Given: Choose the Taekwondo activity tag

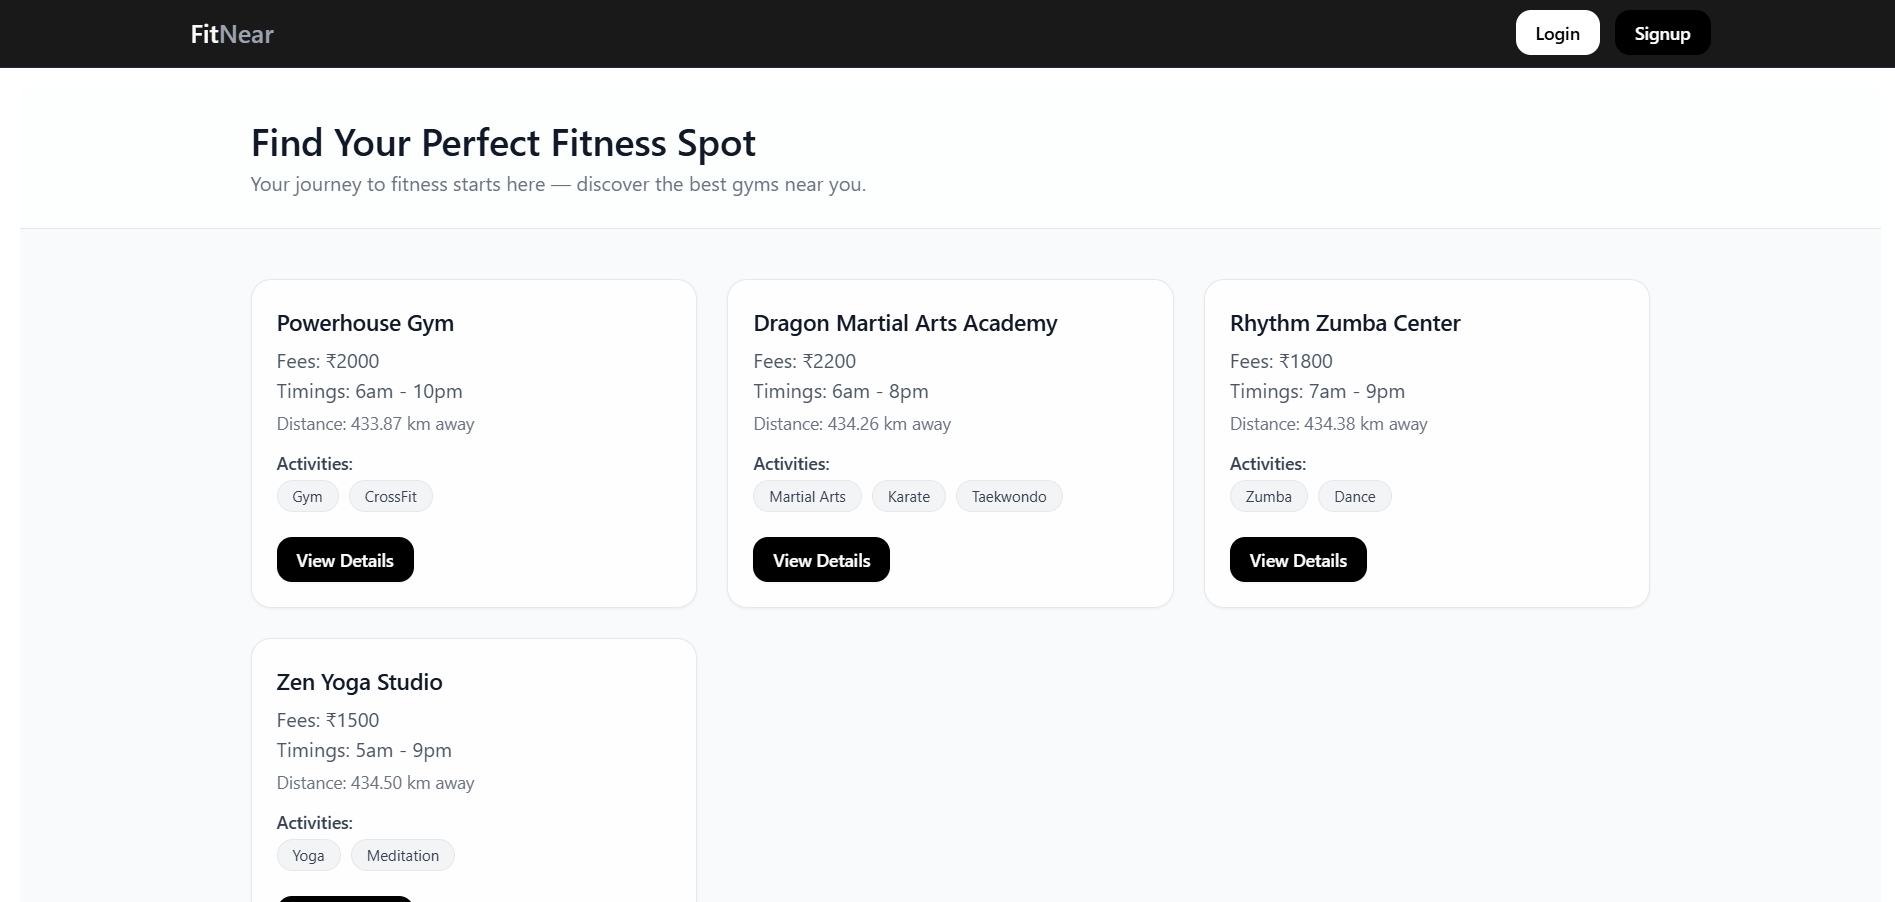Looking at the screenshot, I should (x=1009, y=497).
